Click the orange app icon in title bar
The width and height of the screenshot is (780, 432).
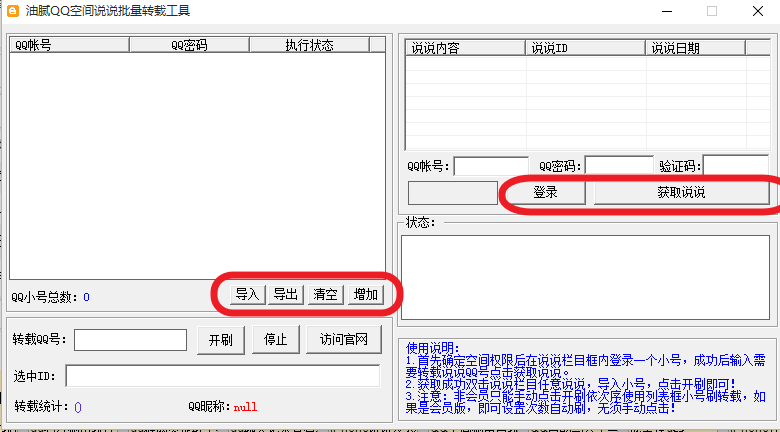12,10
